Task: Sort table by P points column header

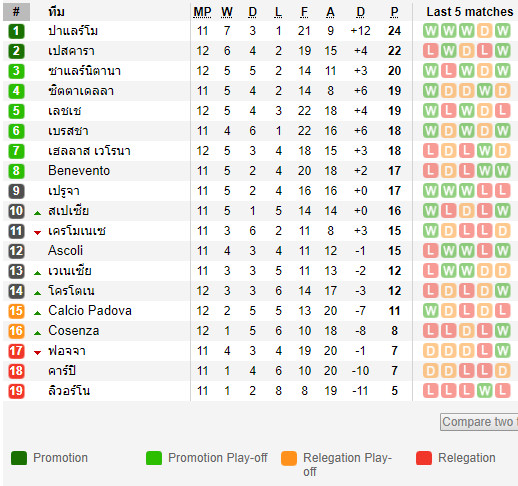Action: click(x=394, y=12)
